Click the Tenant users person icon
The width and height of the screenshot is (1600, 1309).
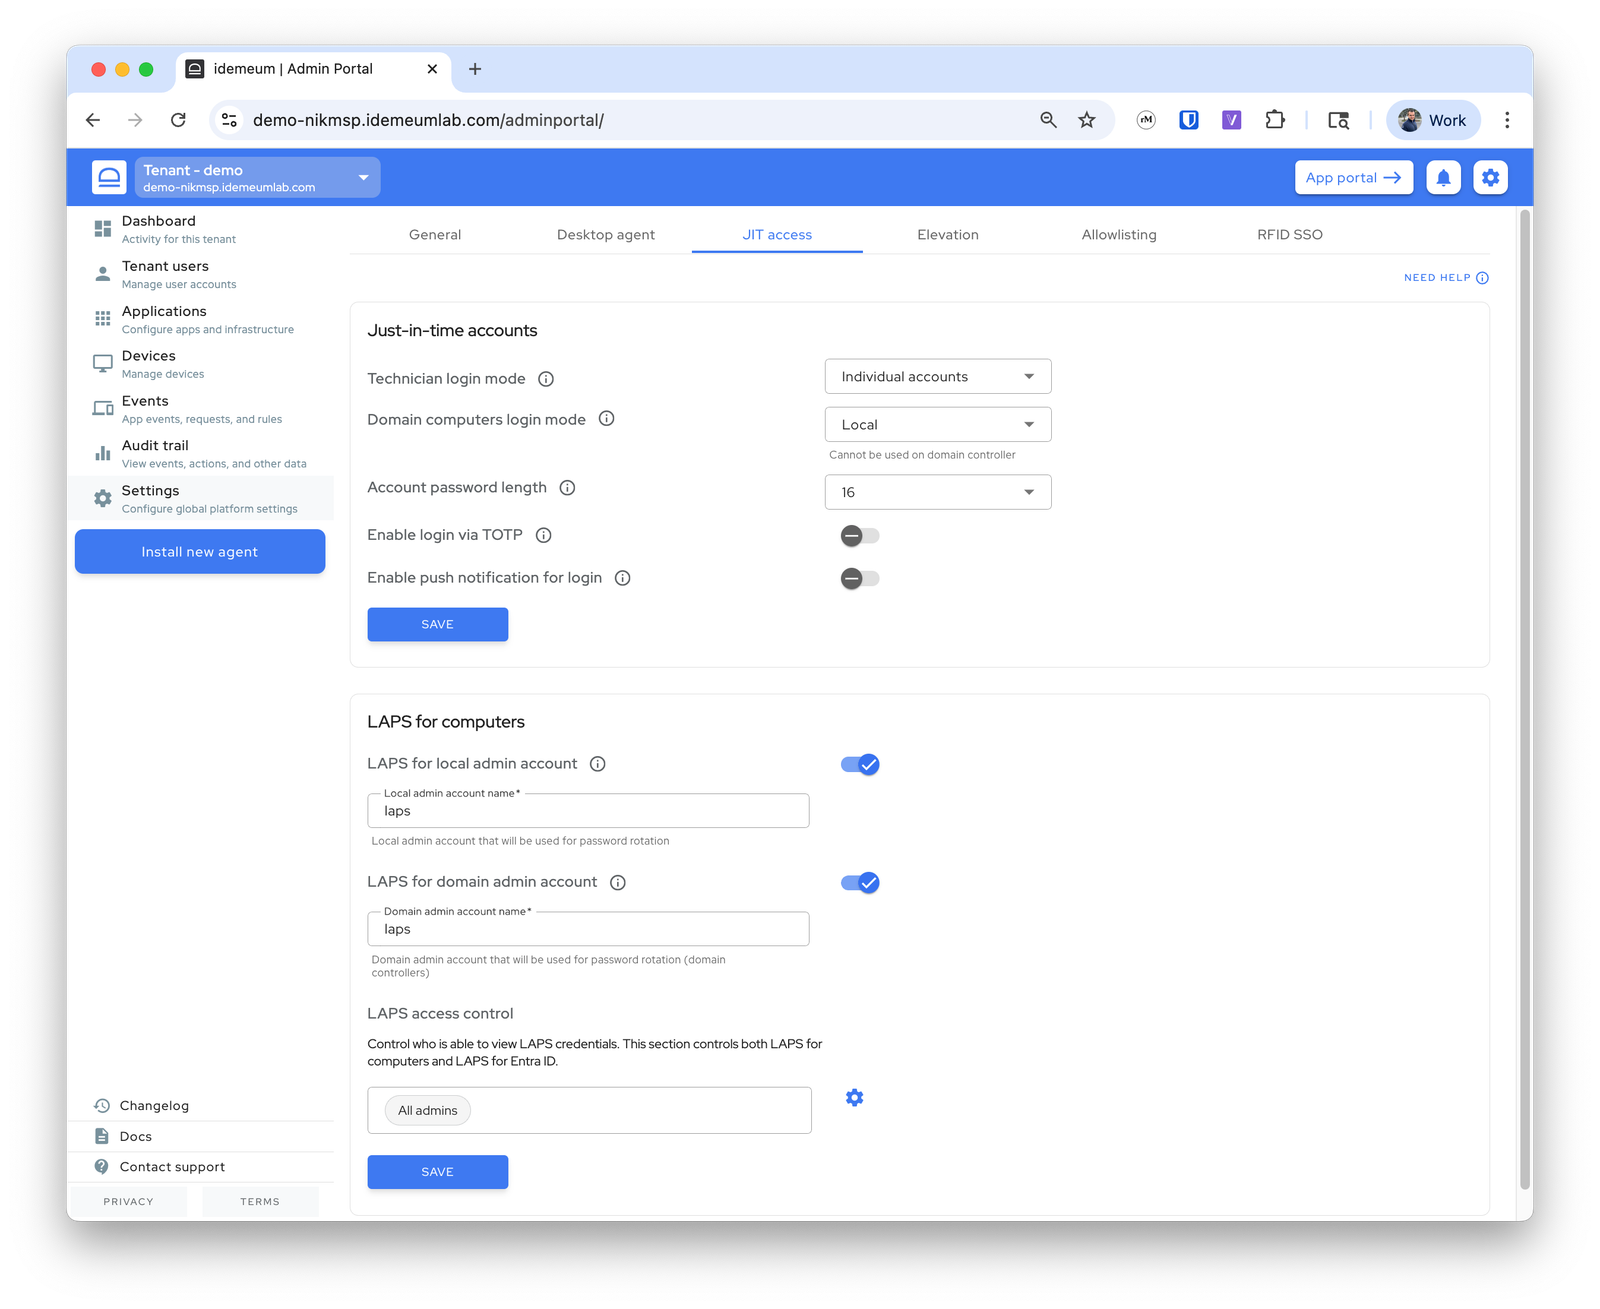point(102,274)
